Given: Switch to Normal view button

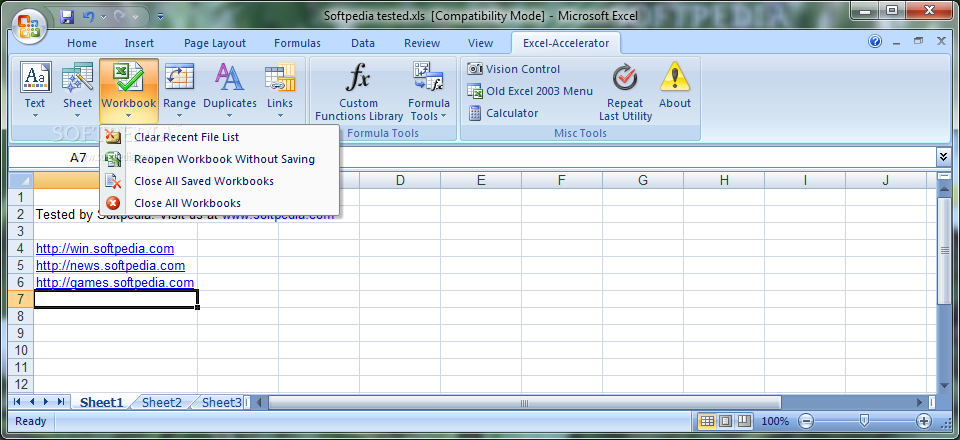Looking at the screenshot, I should point(707,421).
